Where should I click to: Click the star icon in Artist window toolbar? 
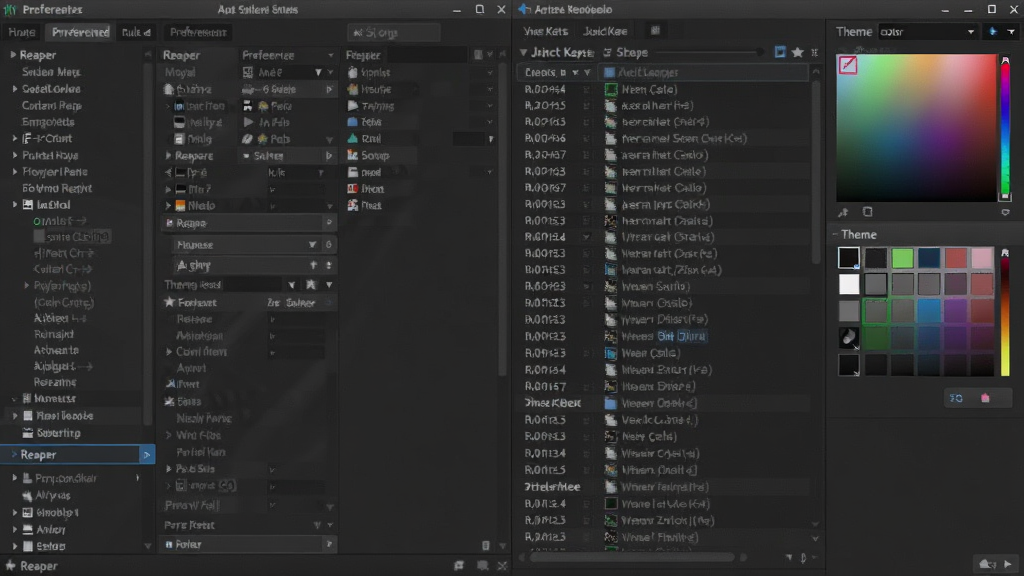(x=797, y=52)
